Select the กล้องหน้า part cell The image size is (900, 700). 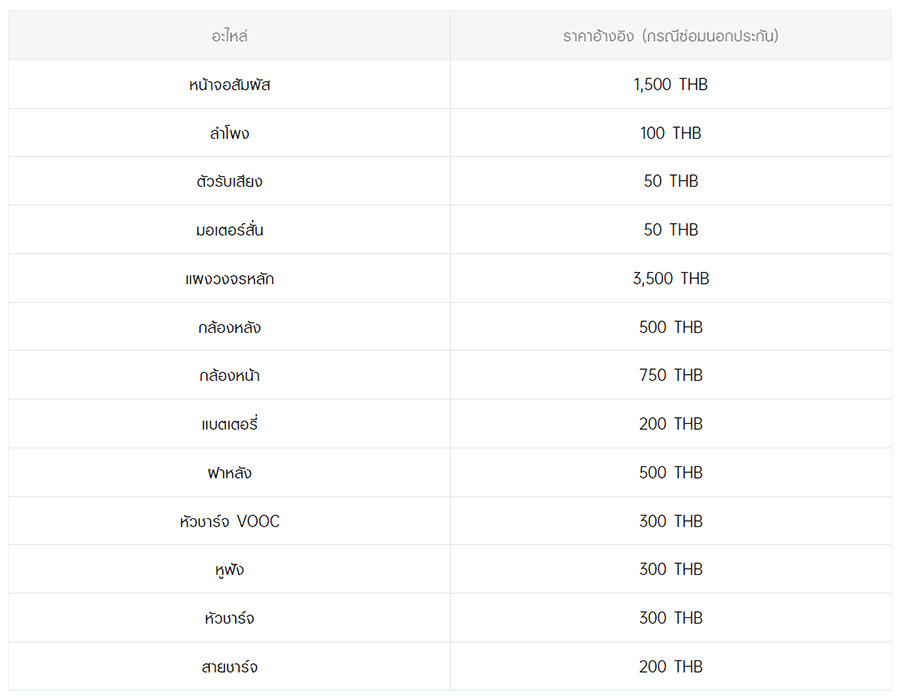coord(229,376)
